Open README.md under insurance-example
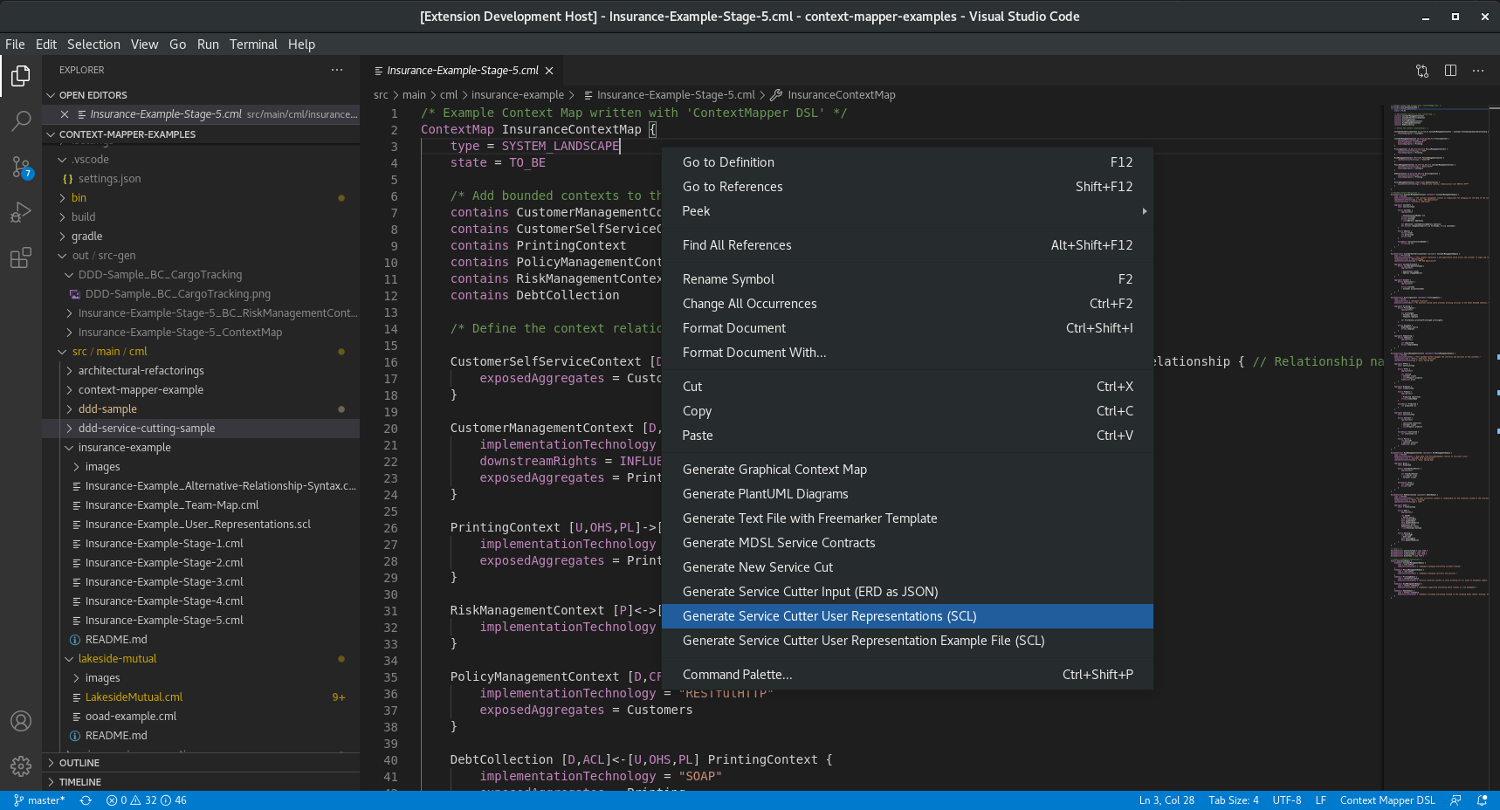Viewport: 1500px width, 810px height. point(116,639)
